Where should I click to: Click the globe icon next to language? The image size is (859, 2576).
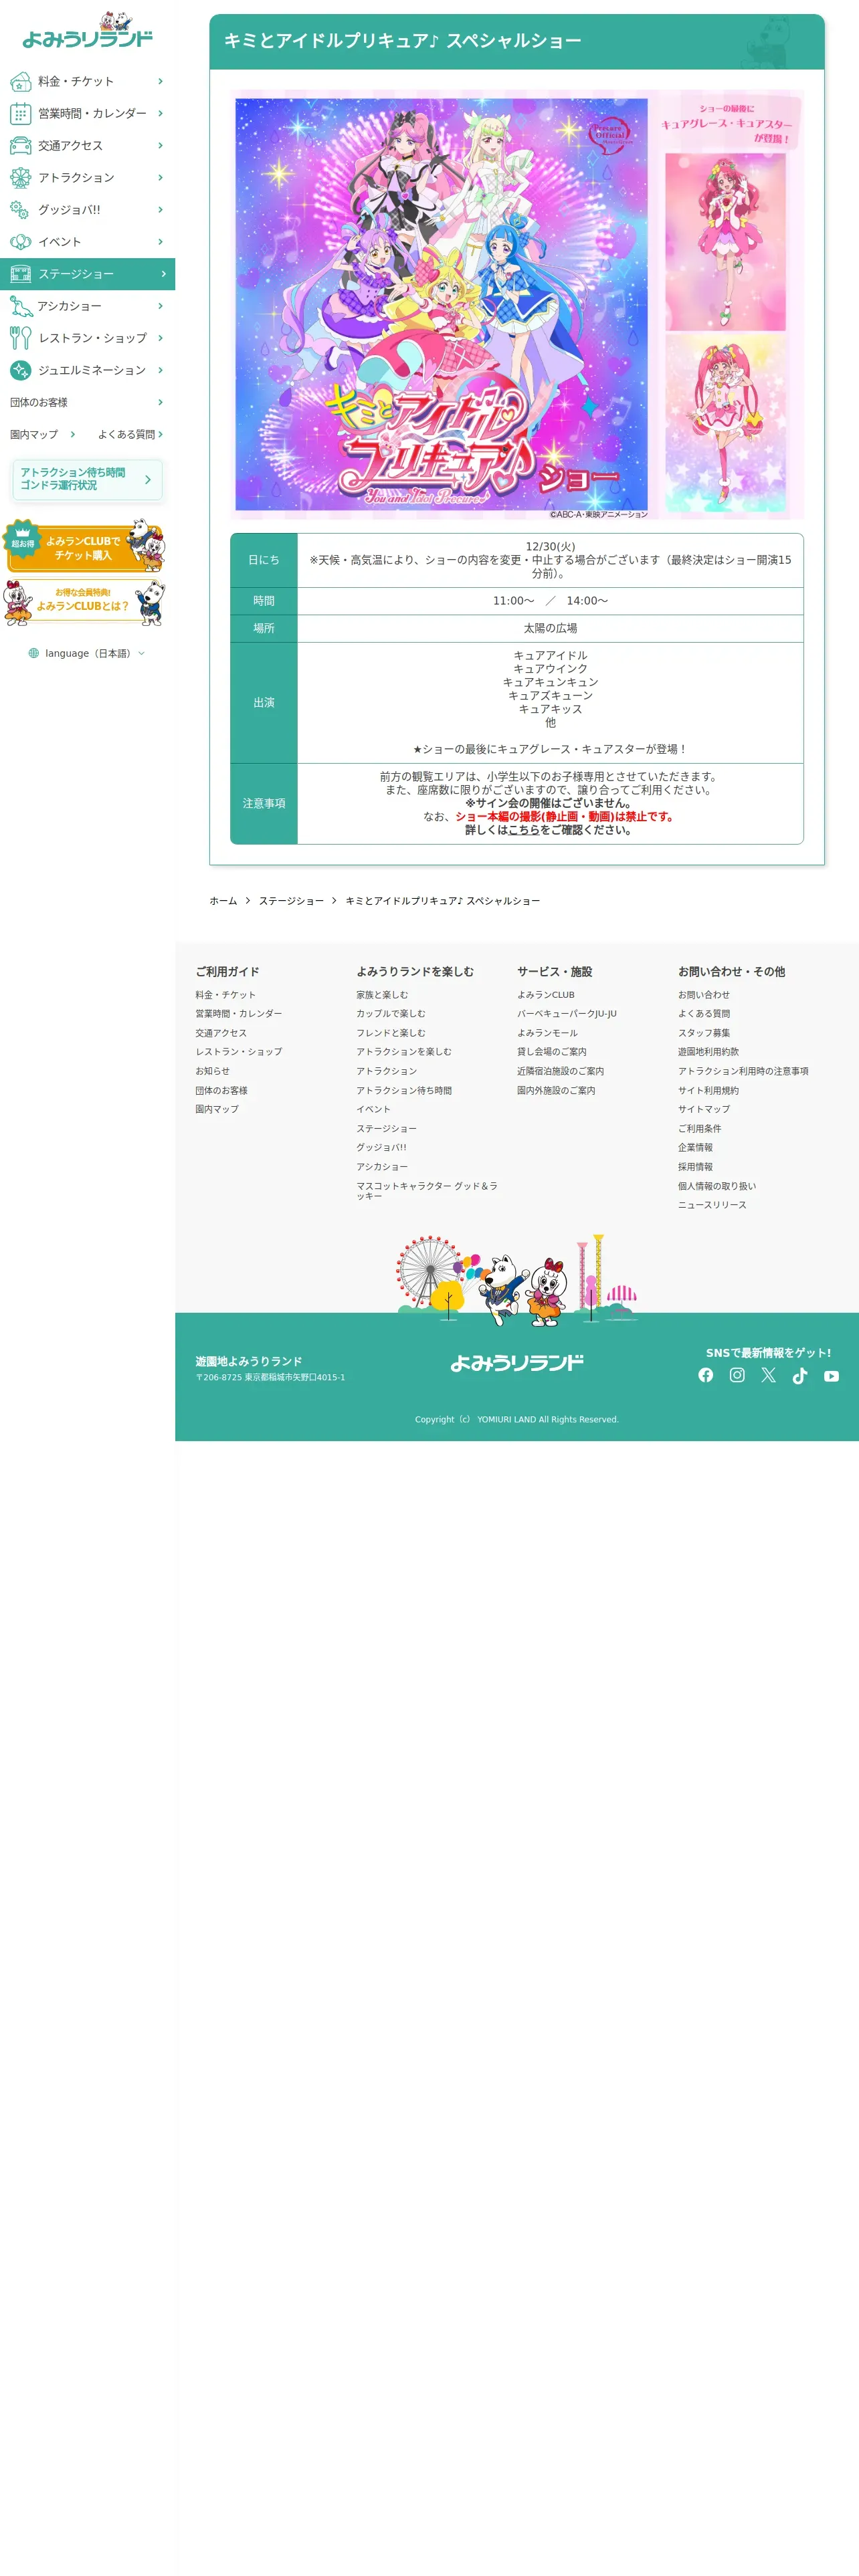click(34, 653)
